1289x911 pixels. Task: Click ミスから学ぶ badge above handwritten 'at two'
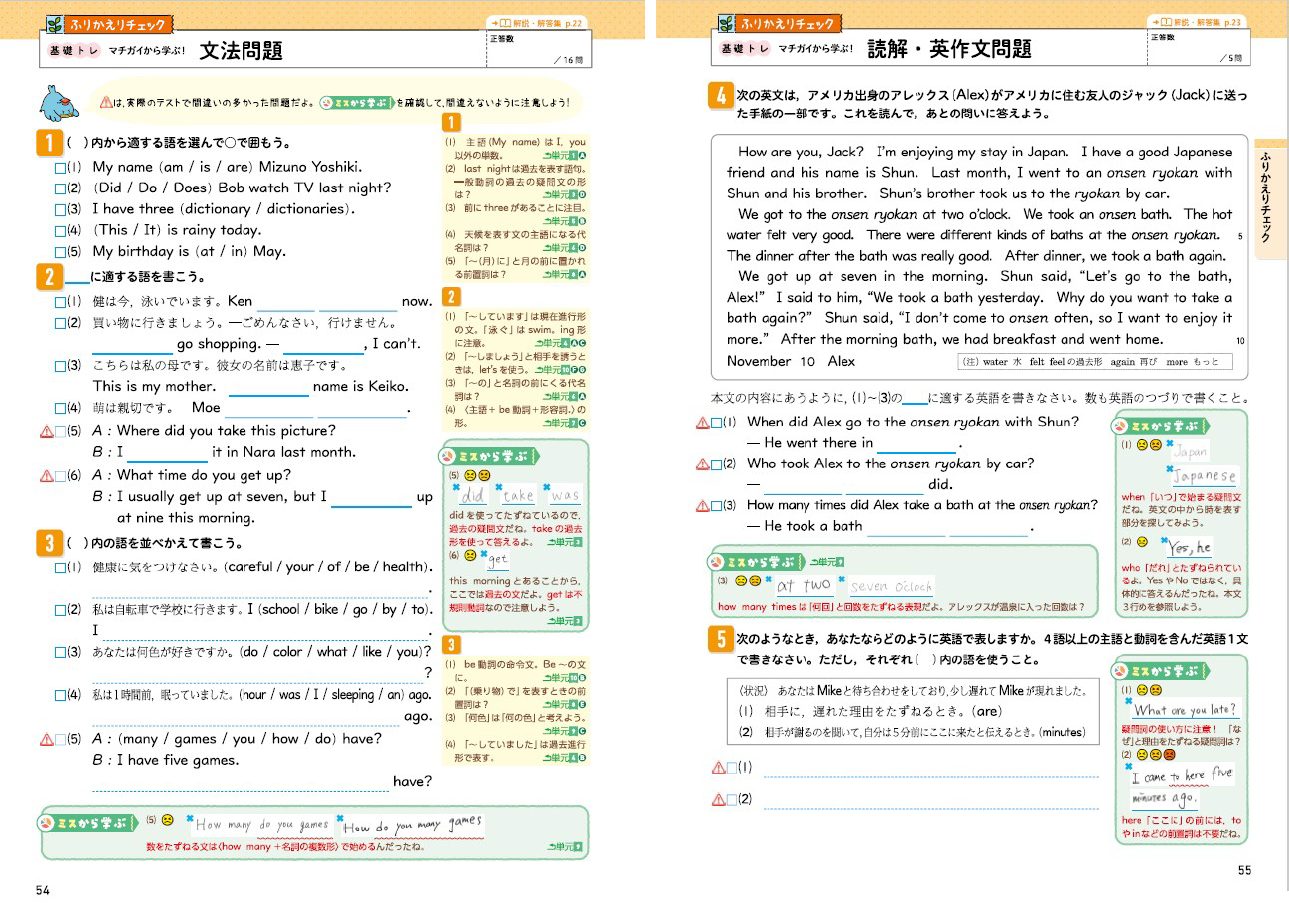point(755,562)
